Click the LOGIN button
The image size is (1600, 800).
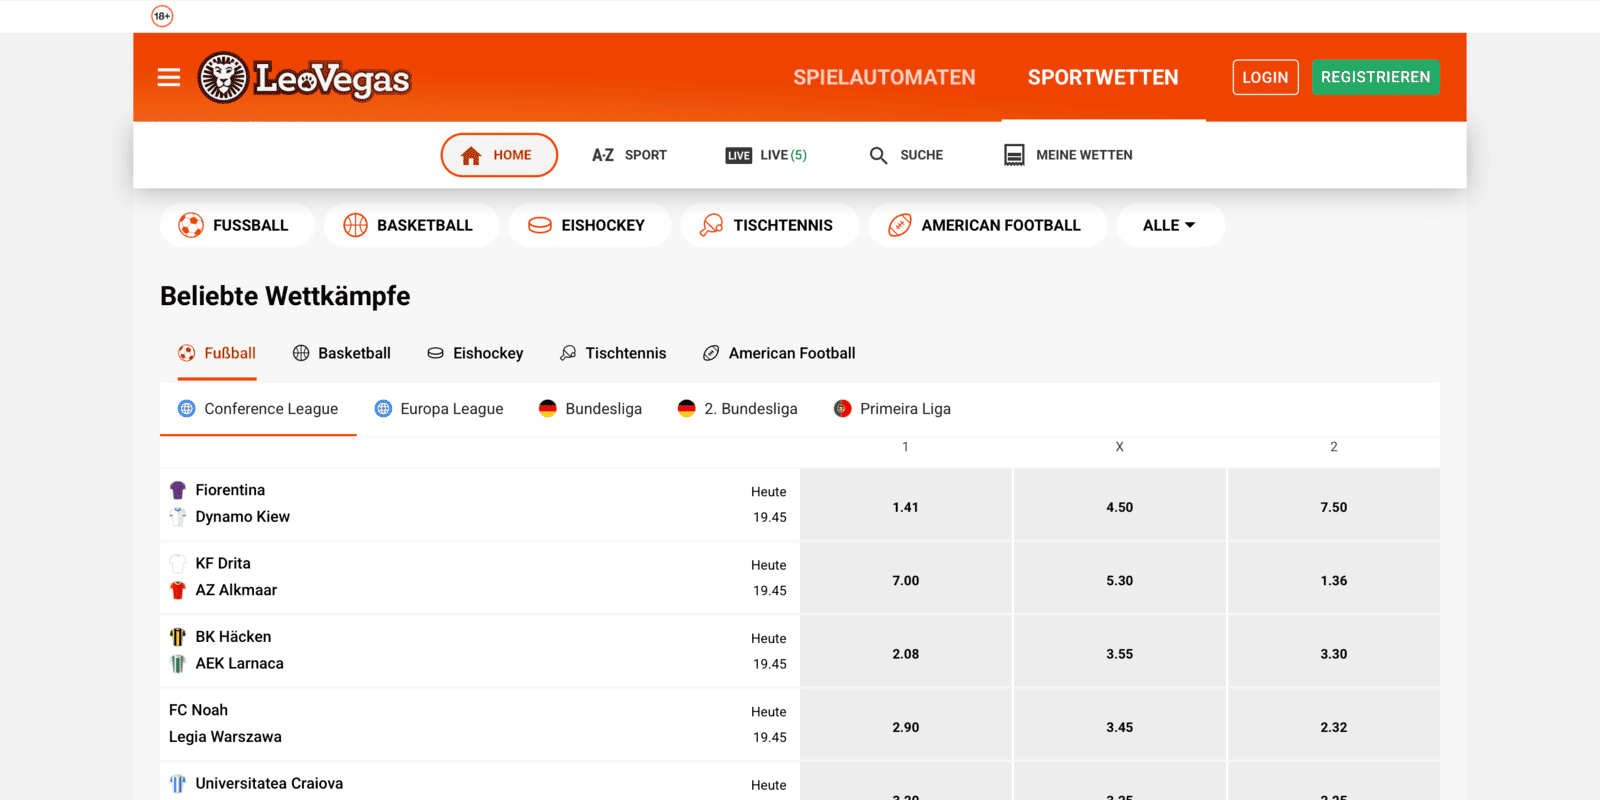[1265, 77]
